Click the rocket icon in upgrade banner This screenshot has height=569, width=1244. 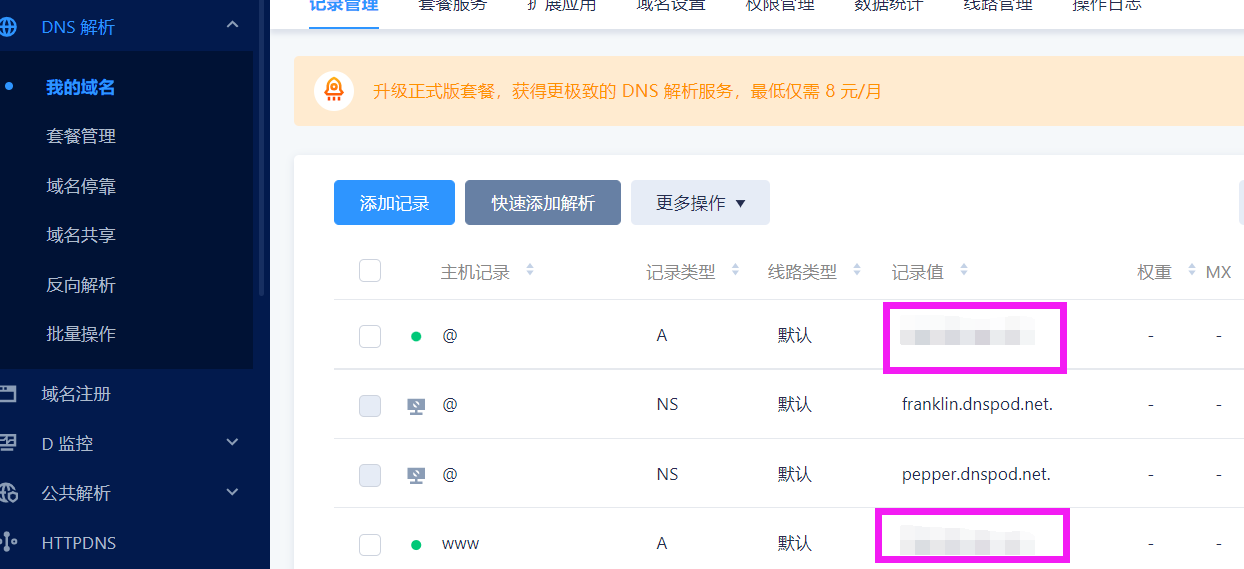[334, 91]
